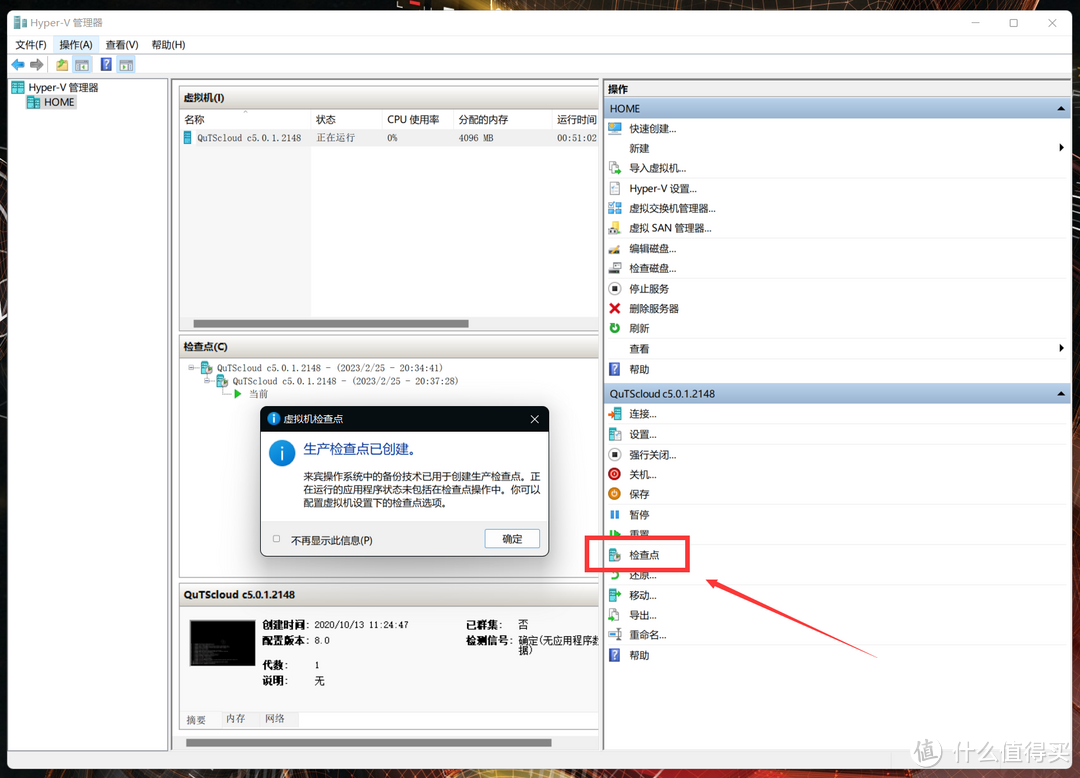Open 快速创建... quick create action
Viewport: 1080px width, 778px height.
click(652, 129)
